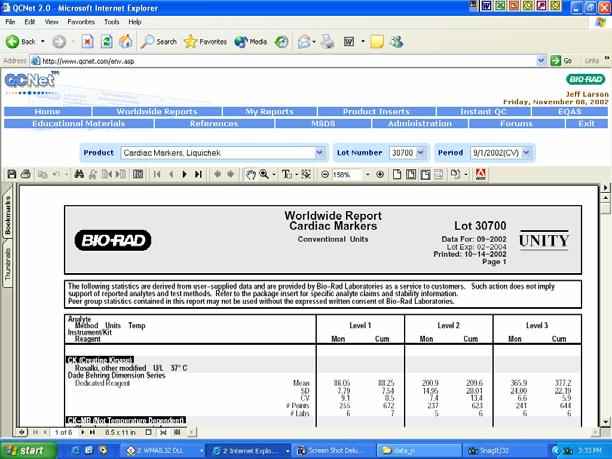612x459 pixels.
Task: Switch to the Thumbnails side tab
Action: tap(7, 264)
